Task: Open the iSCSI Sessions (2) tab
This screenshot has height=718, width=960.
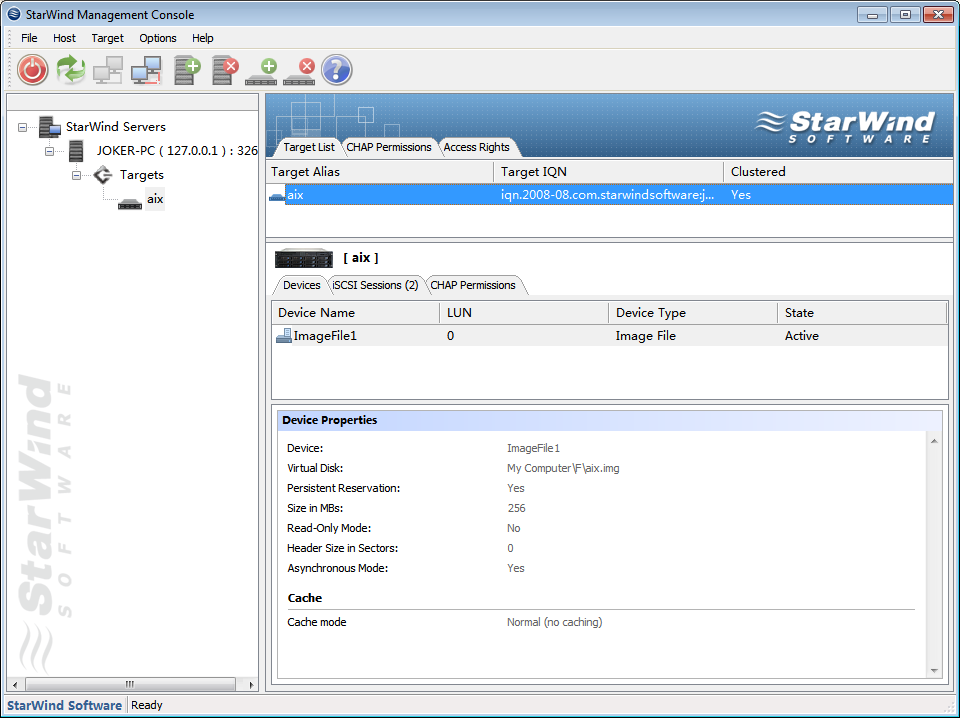Action: coord(375,285)
